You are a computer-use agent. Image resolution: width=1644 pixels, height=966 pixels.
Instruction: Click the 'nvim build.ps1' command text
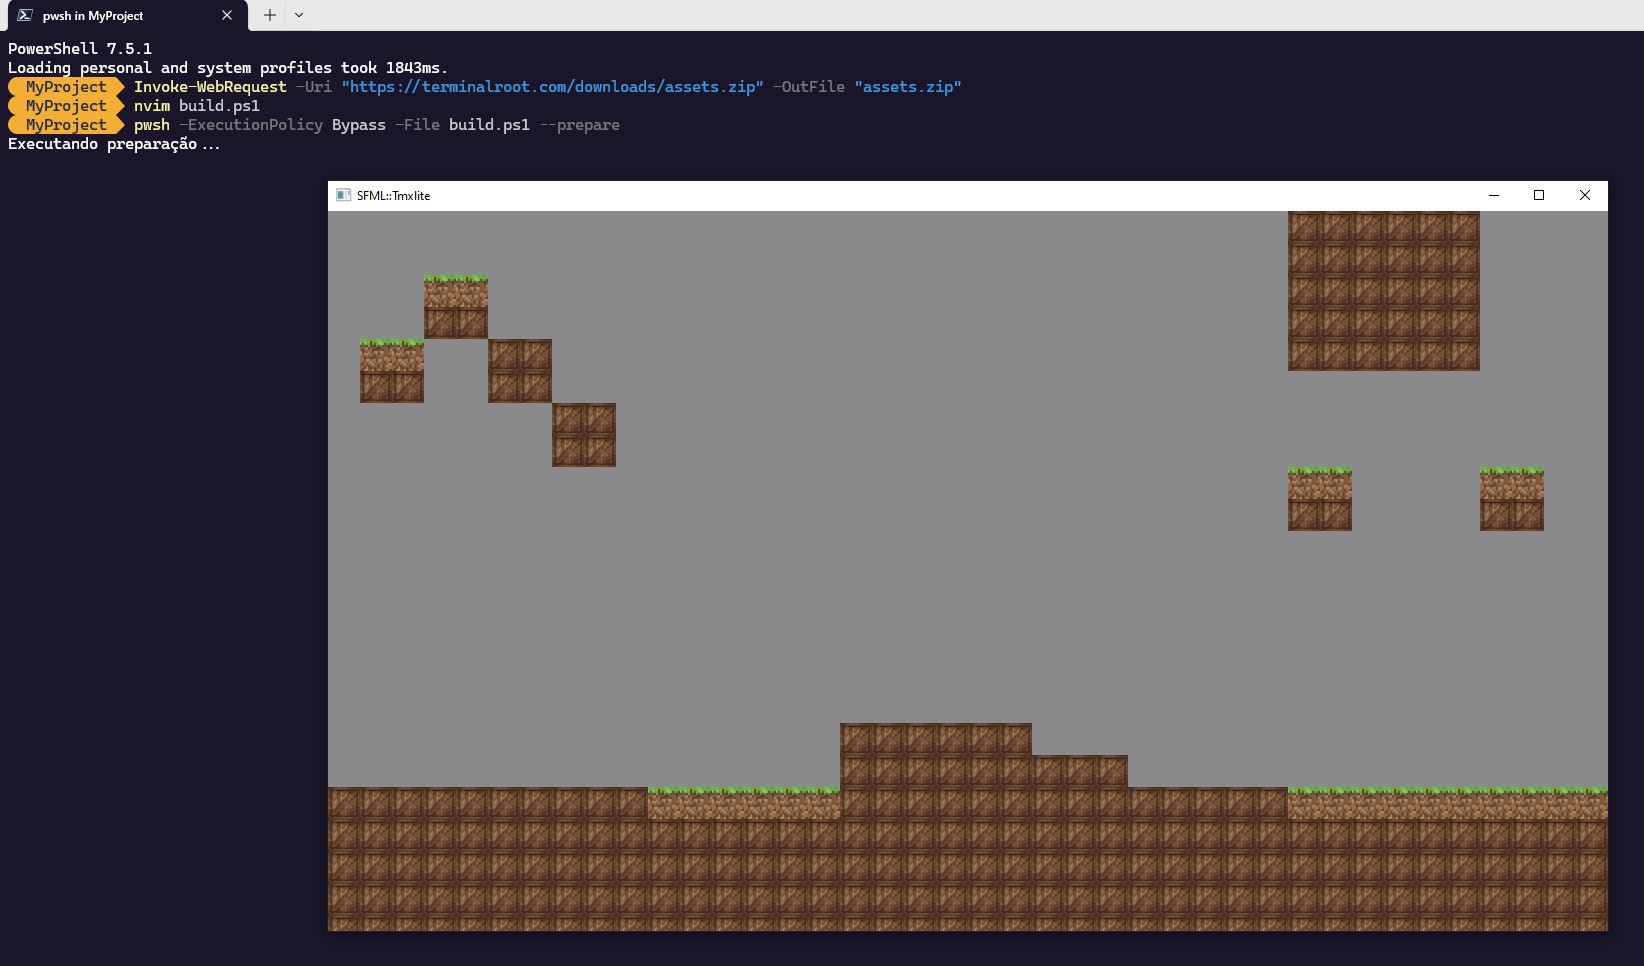click(x=197, y=106)
